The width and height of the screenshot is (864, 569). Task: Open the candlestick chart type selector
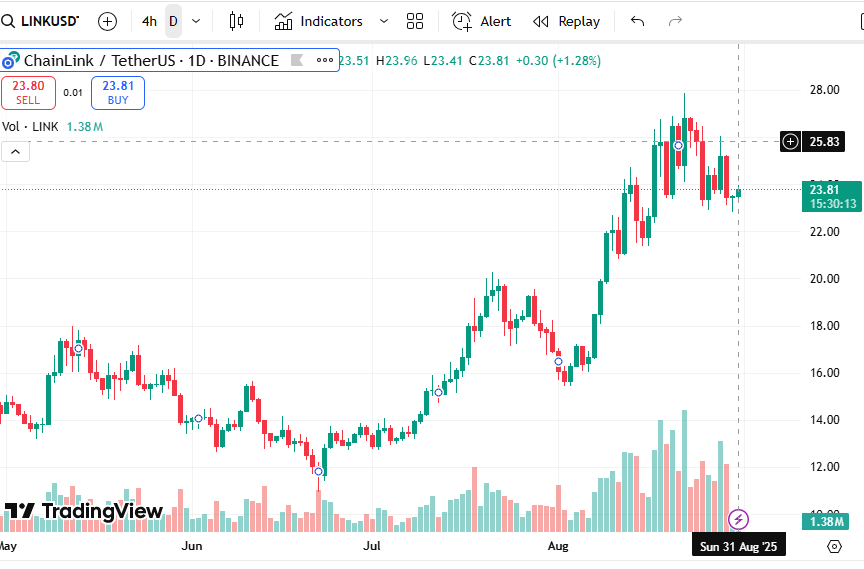coord(236,21)
